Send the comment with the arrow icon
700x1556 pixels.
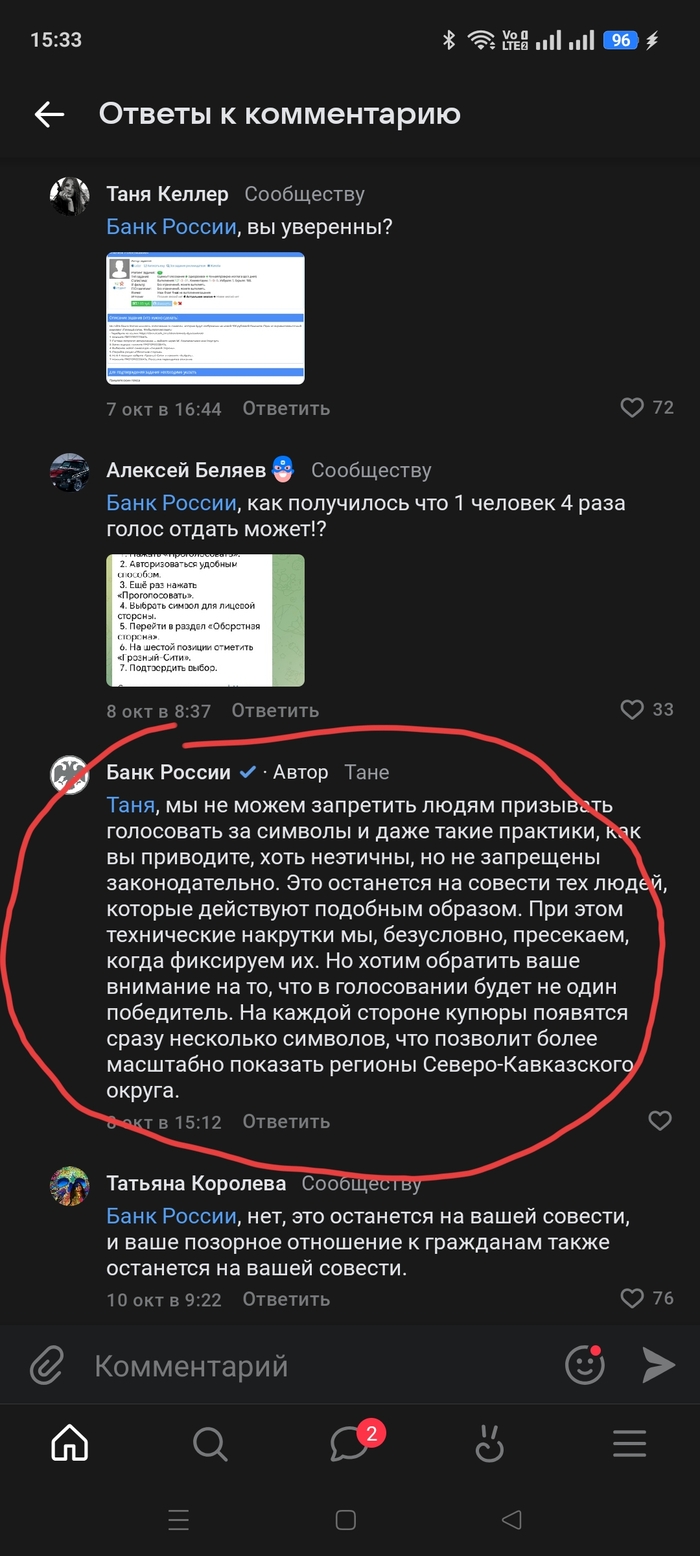(x=658, y=1364)
